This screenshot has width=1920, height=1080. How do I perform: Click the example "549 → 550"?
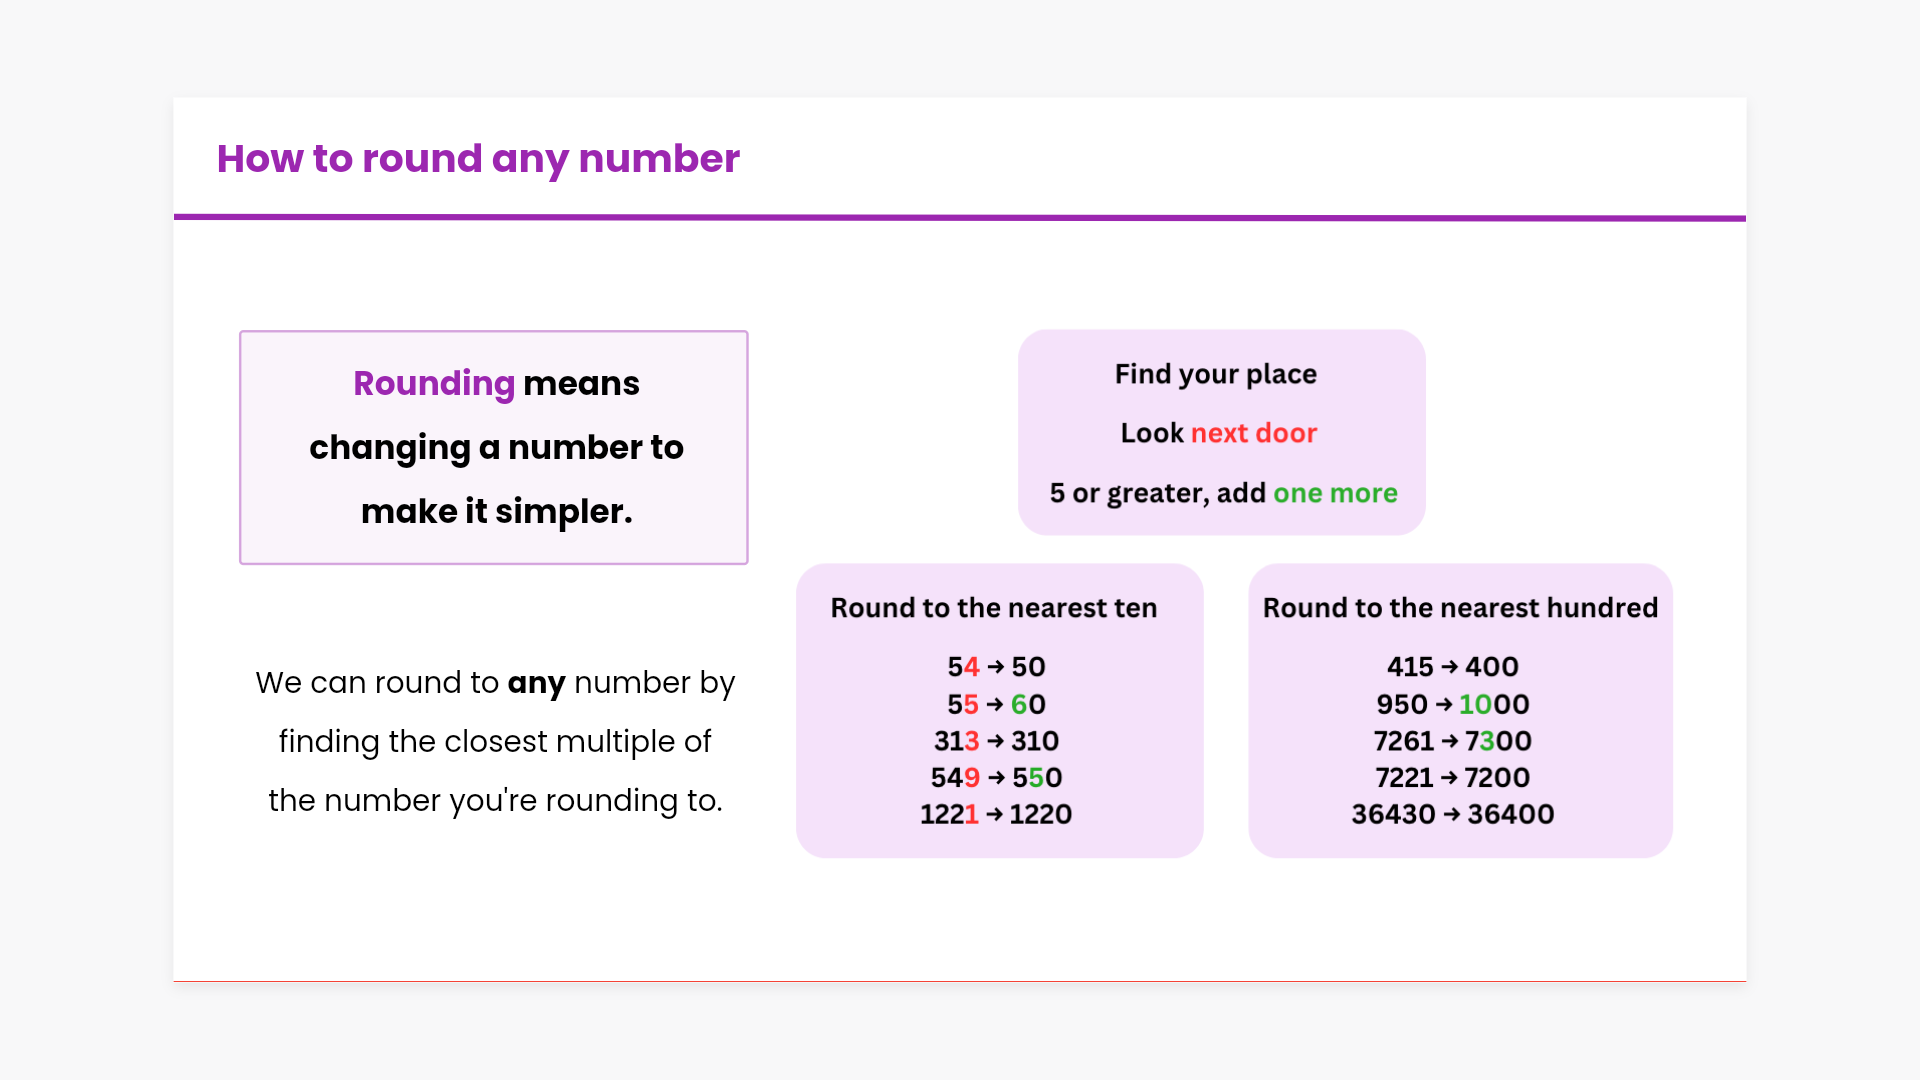[x=996, y=778]
